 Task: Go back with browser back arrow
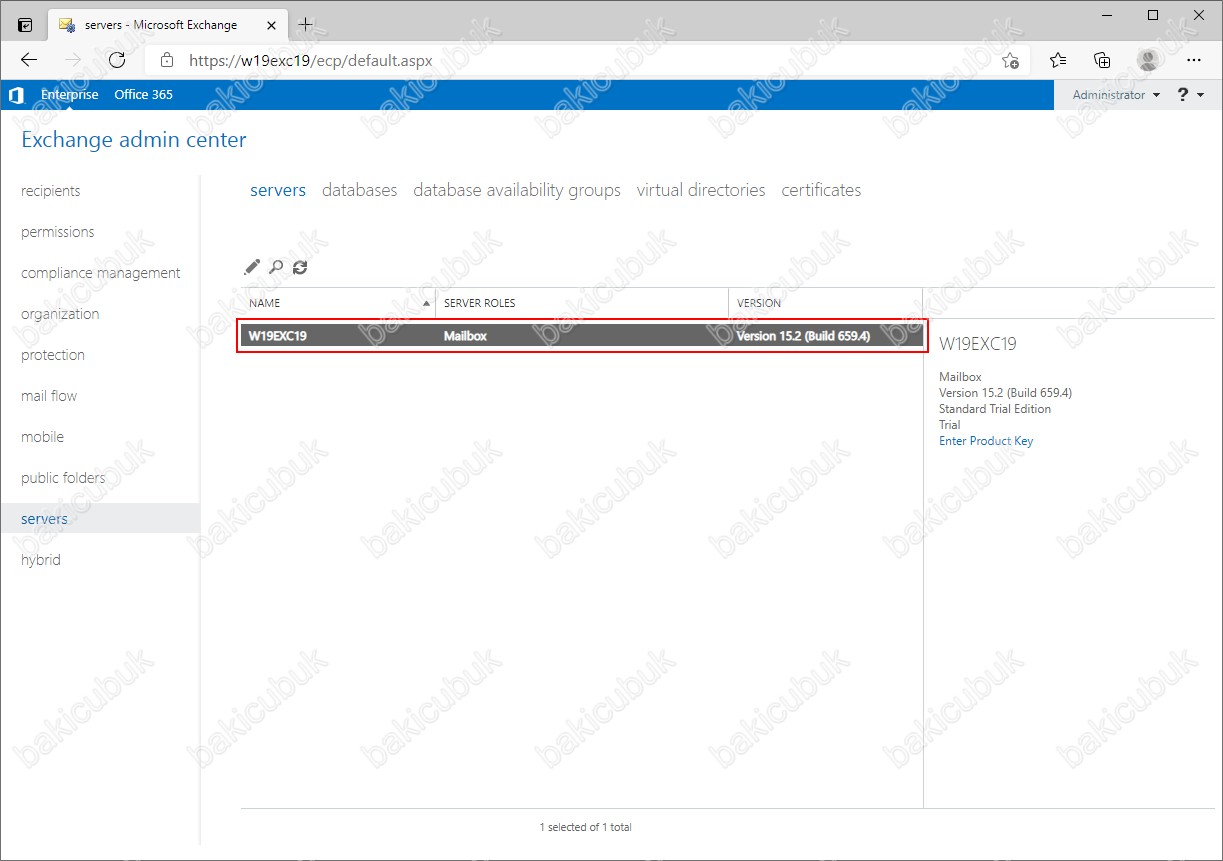coord(29,60)
